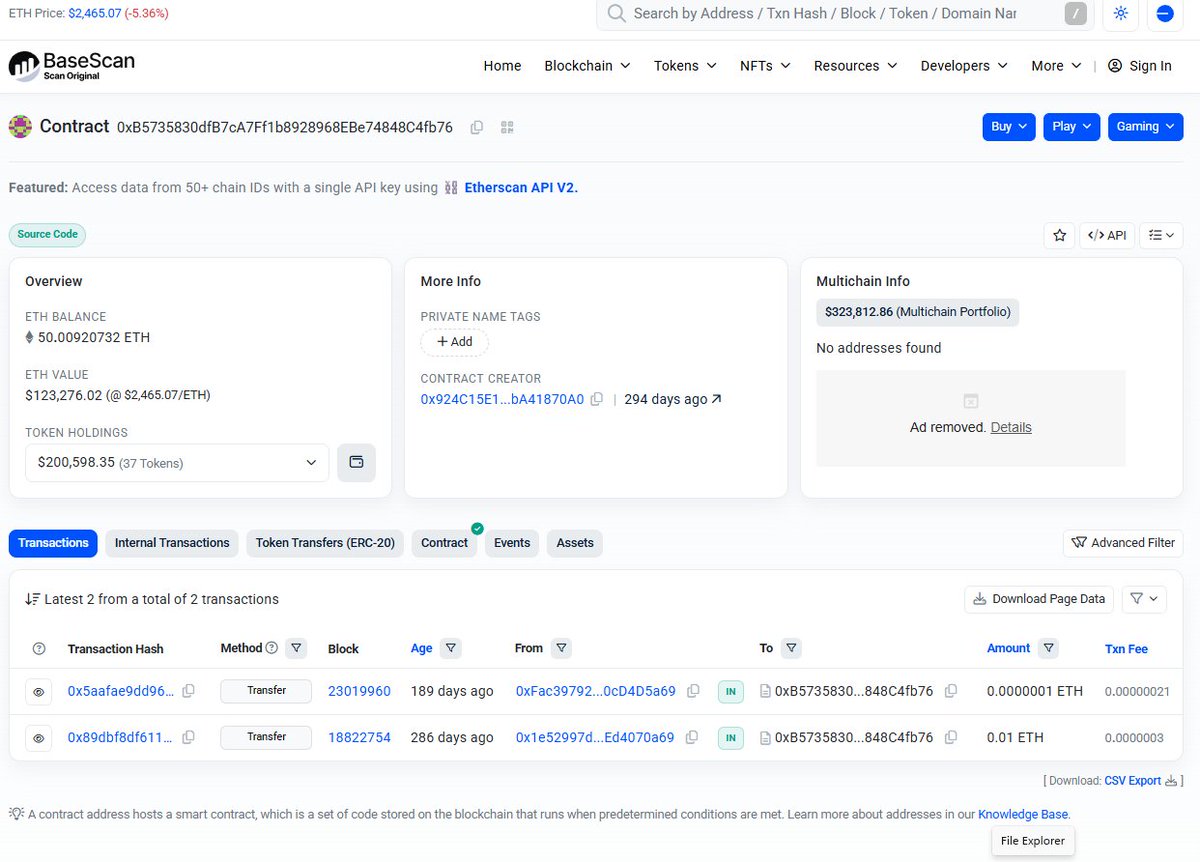The width and height of the screenshot is (1200, 862).
Task: Open transaction hash 0x5aafae9dd96...
Action: [x=120, y=691]
